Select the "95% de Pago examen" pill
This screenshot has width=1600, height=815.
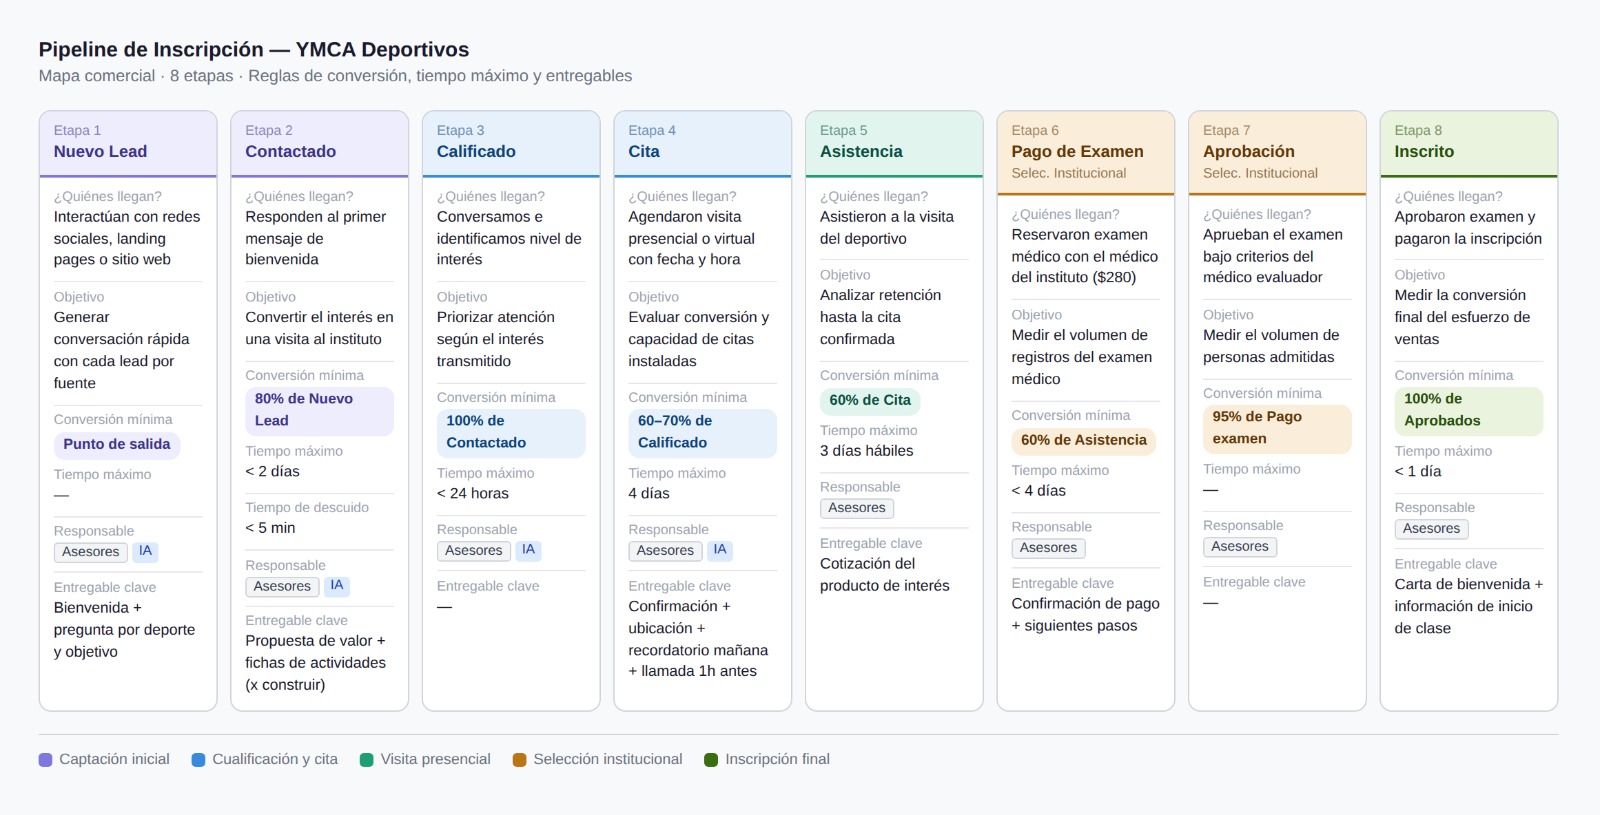[x=1277, y=428]
